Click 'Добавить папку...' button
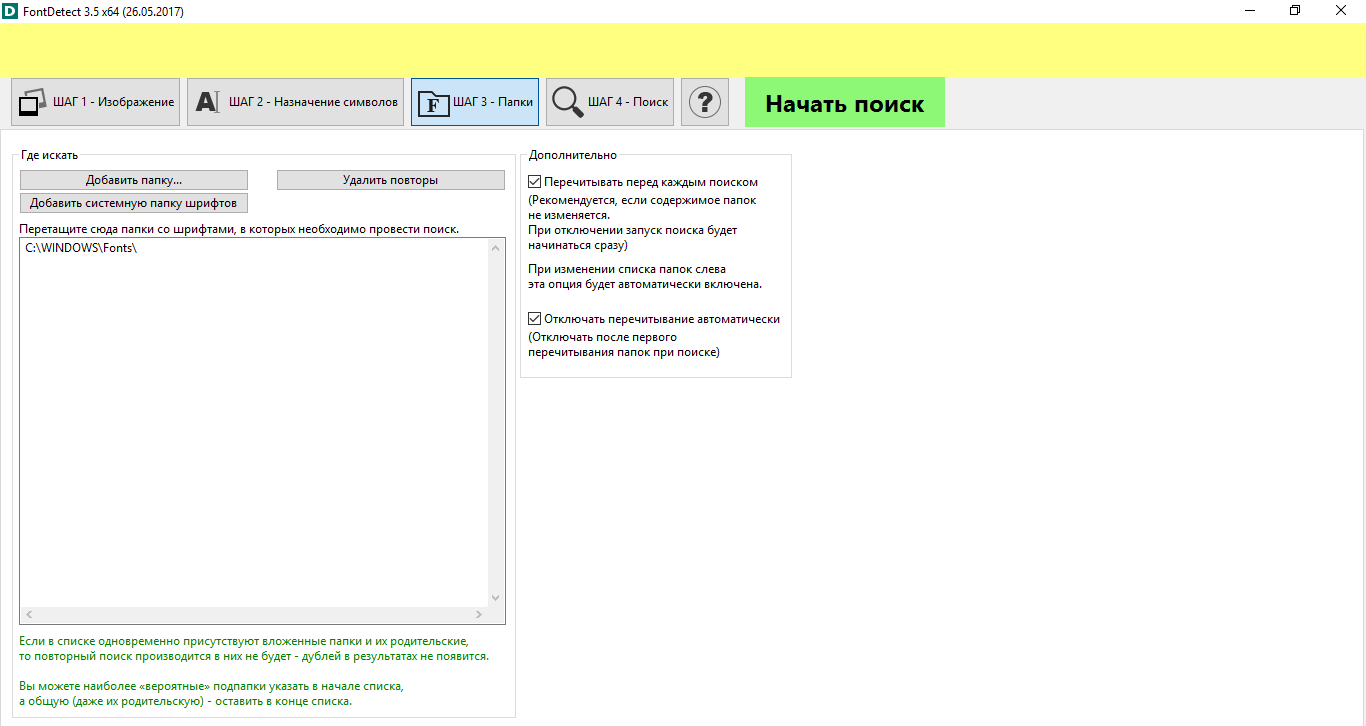 (134, 180)
